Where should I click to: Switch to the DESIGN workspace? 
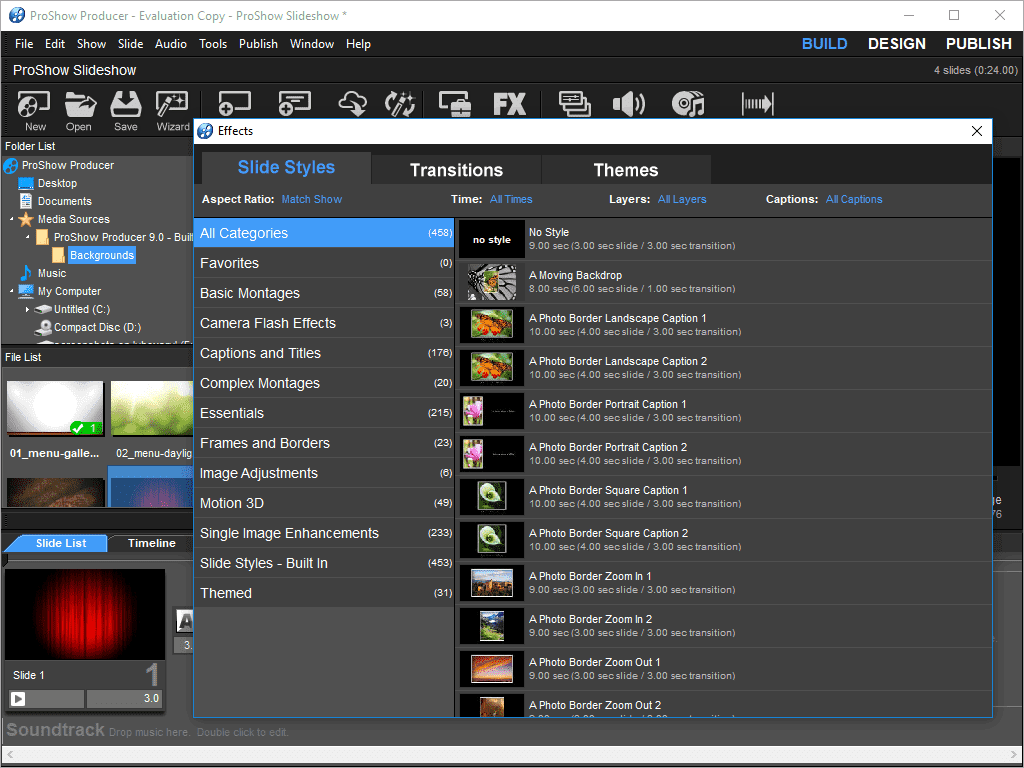(897, 44)
